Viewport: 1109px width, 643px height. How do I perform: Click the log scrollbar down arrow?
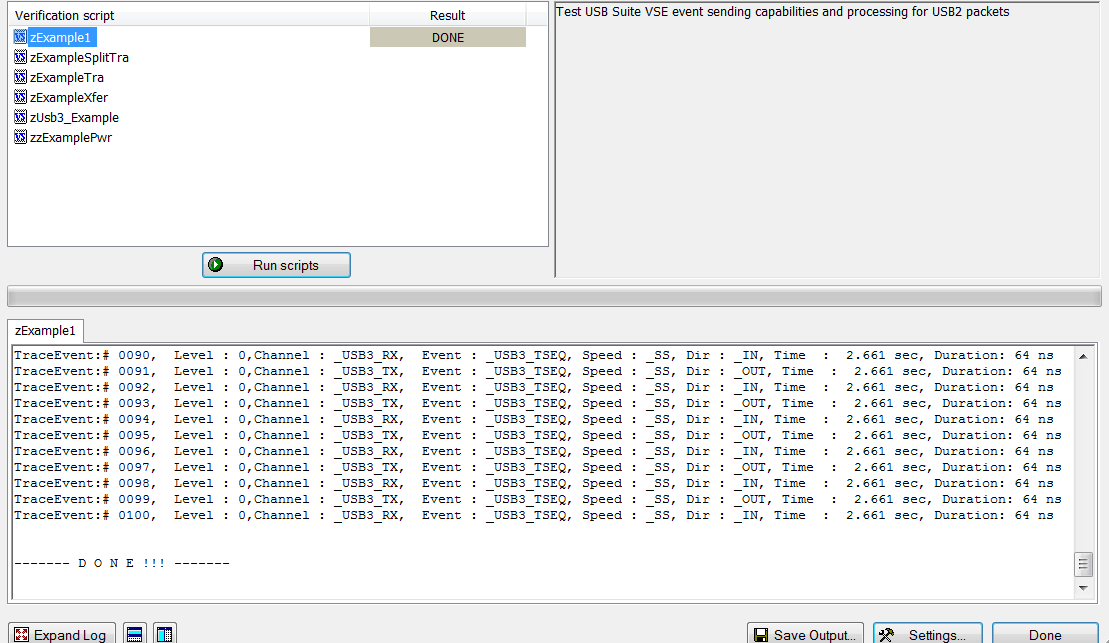1083,588
